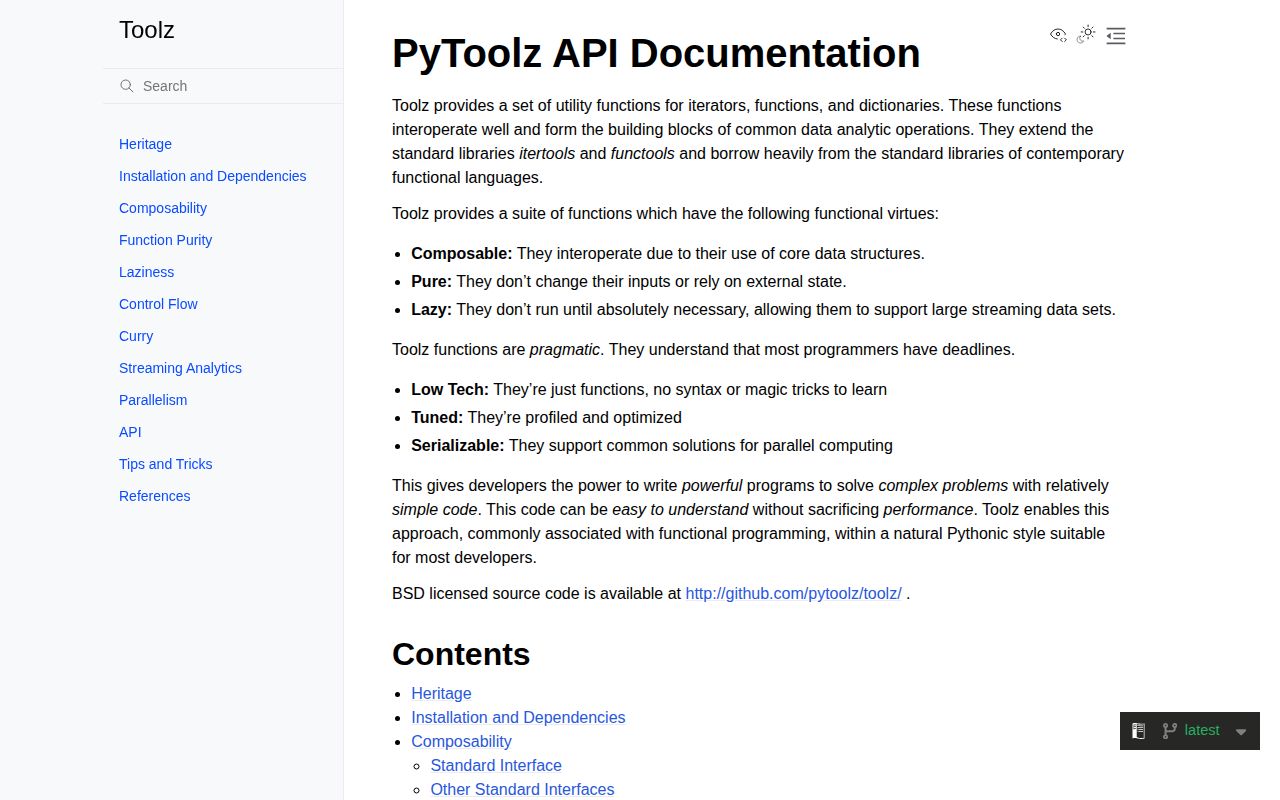Viewport: 1280px width, 800px height.
Task: Open Other Standard Interfaces contents sub-link
Action: click(x=522, y=789)
